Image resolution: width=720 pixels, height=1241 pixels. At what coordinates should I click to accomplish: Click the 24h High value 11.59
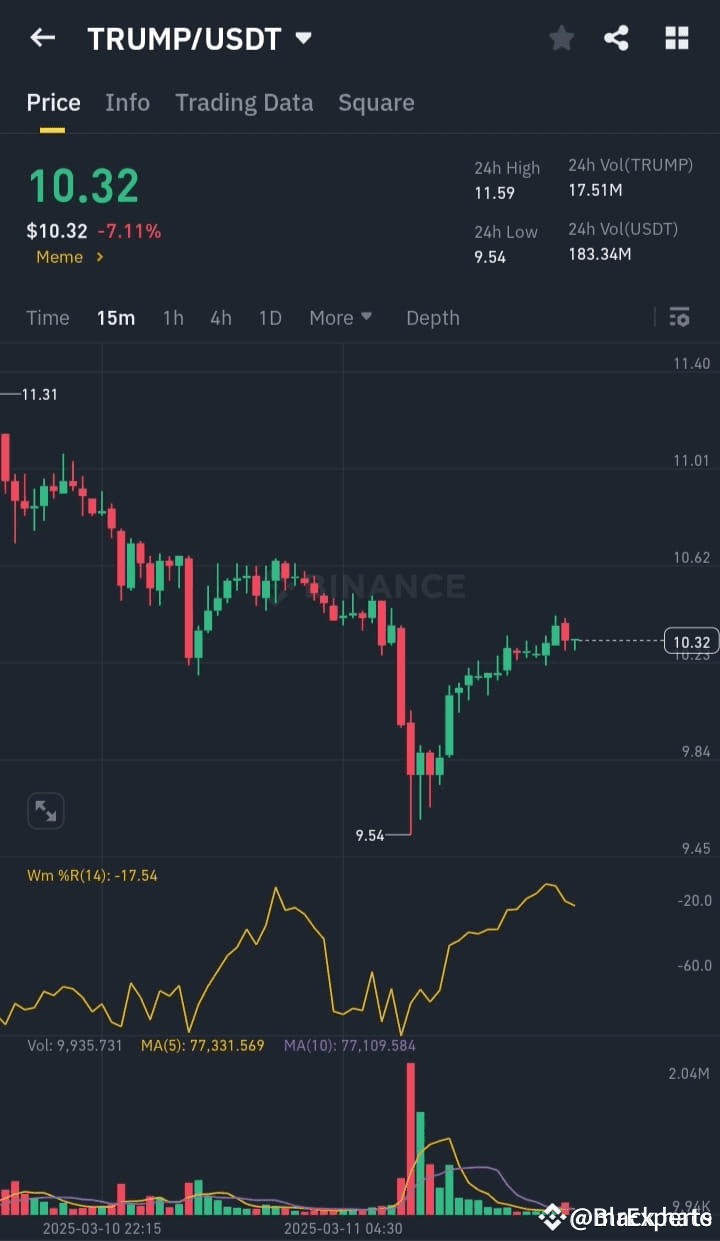[x=494, y=192]
